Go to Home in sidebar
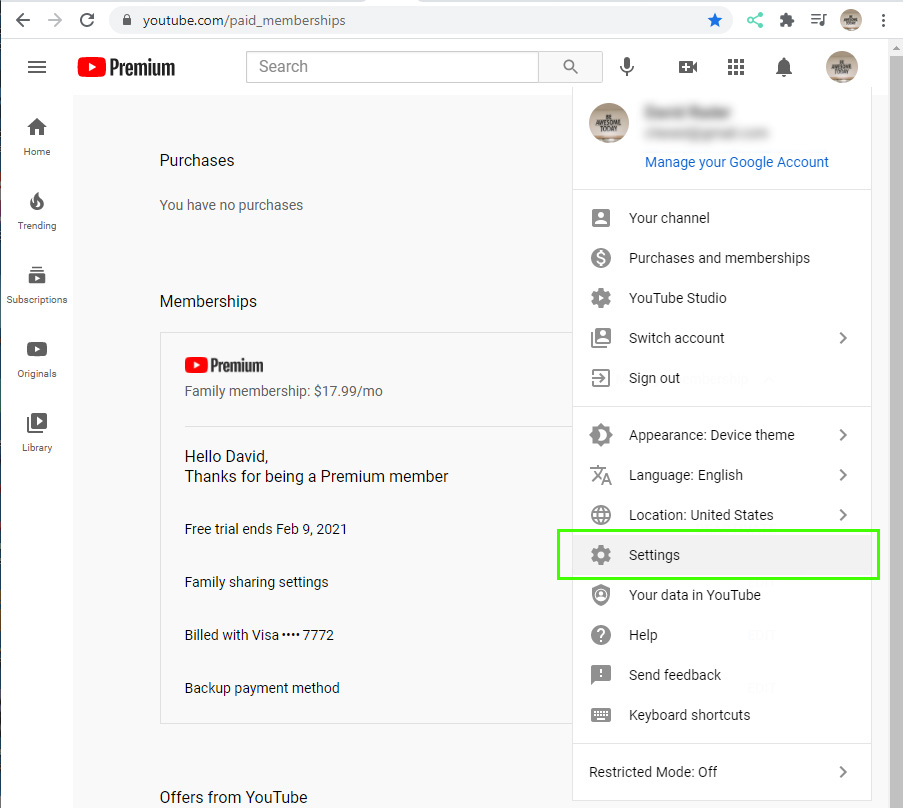 tap(37, 137)
